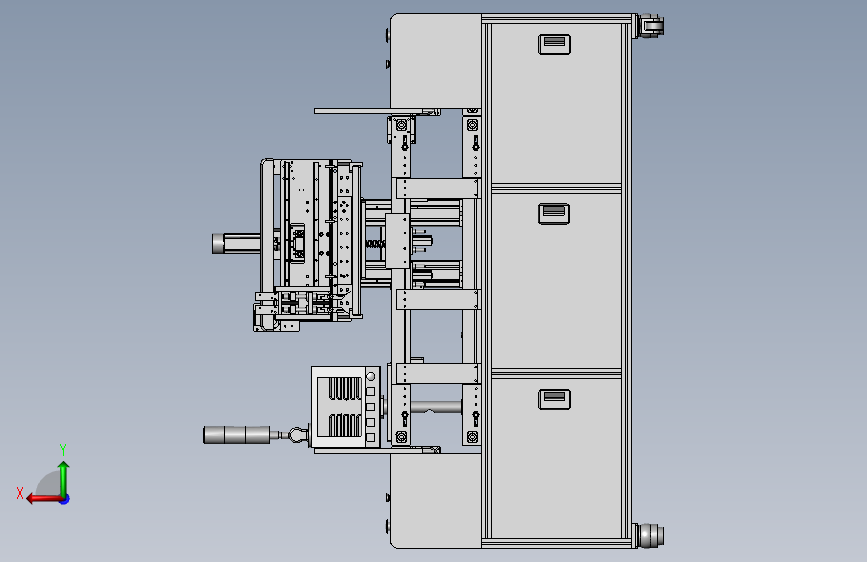Image resolution: width=867 pixels, height=562 pixels.
Task: Select the top cabinet door handle
Action: click(x=554, y=44)
